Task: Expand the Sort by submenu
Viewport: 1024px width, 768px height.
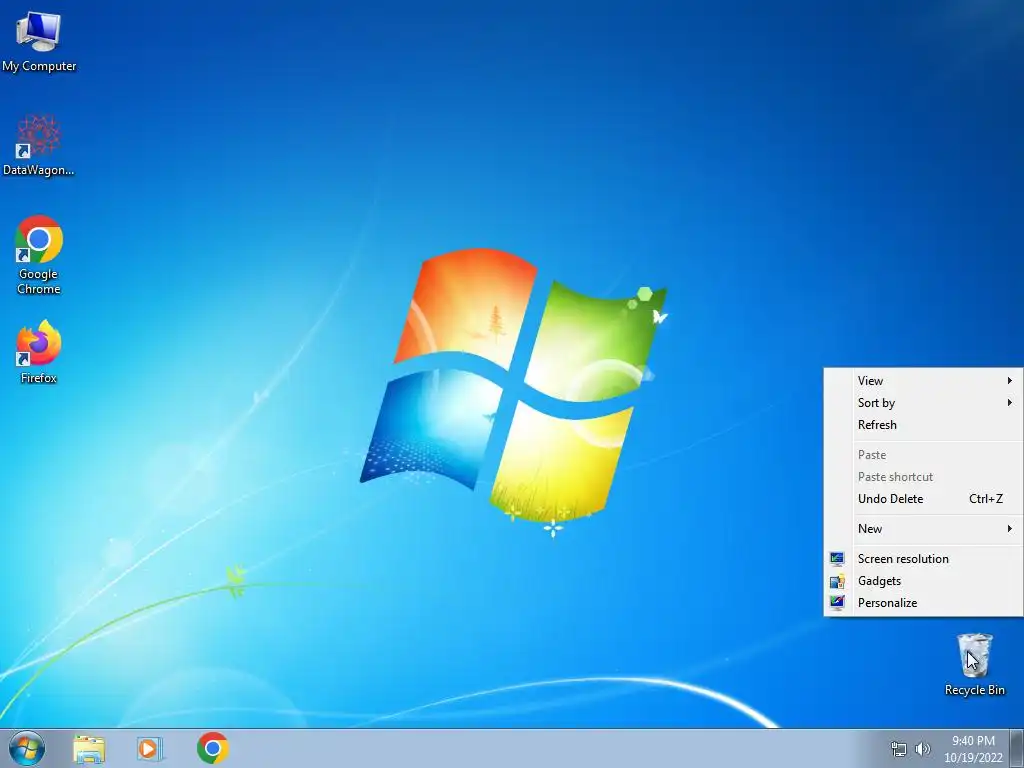Action: coord(923,403)
